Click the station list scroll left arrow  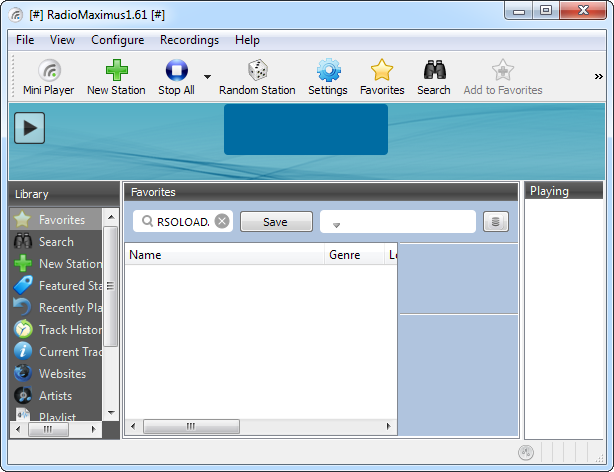(x=133, y=426)
